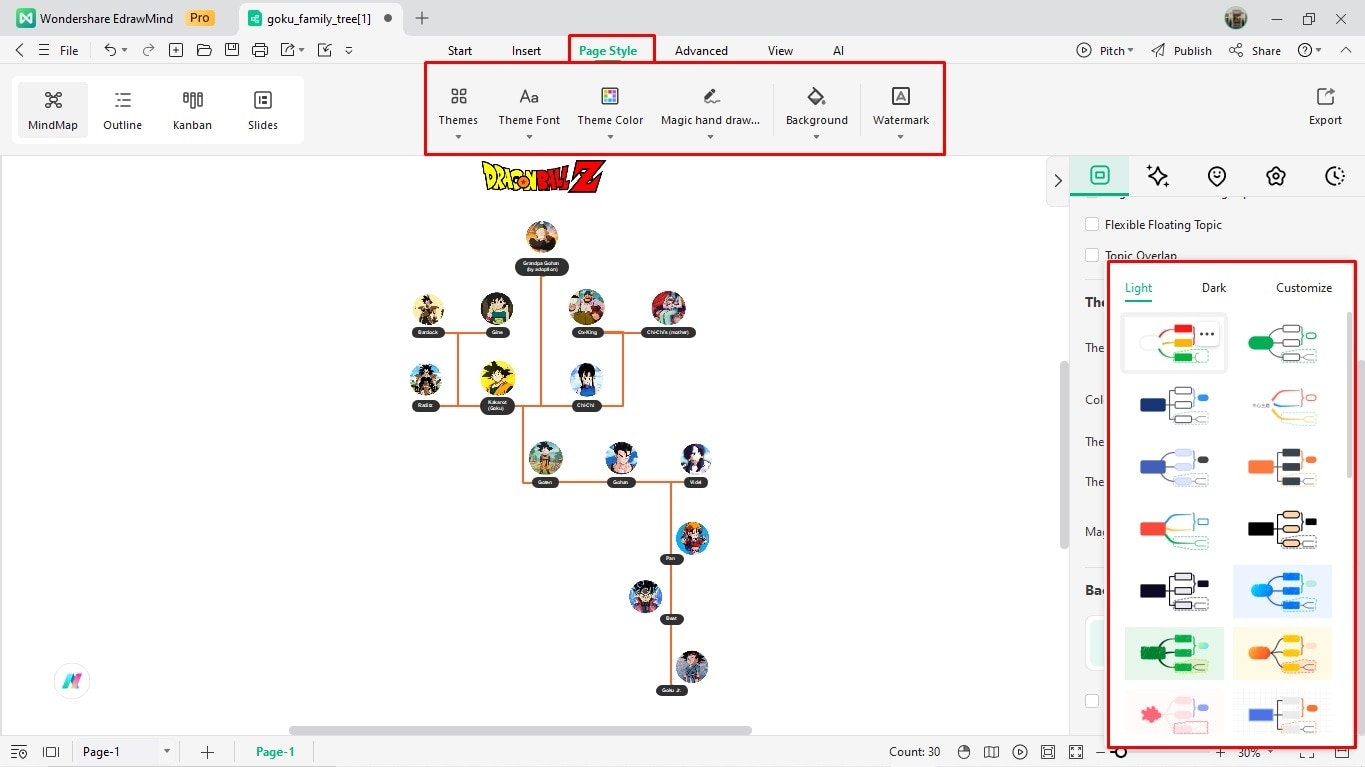The height and width of the screenshot is (767, 1365).
Task: Open the Themes dropdown
Action: coord(458,112)
